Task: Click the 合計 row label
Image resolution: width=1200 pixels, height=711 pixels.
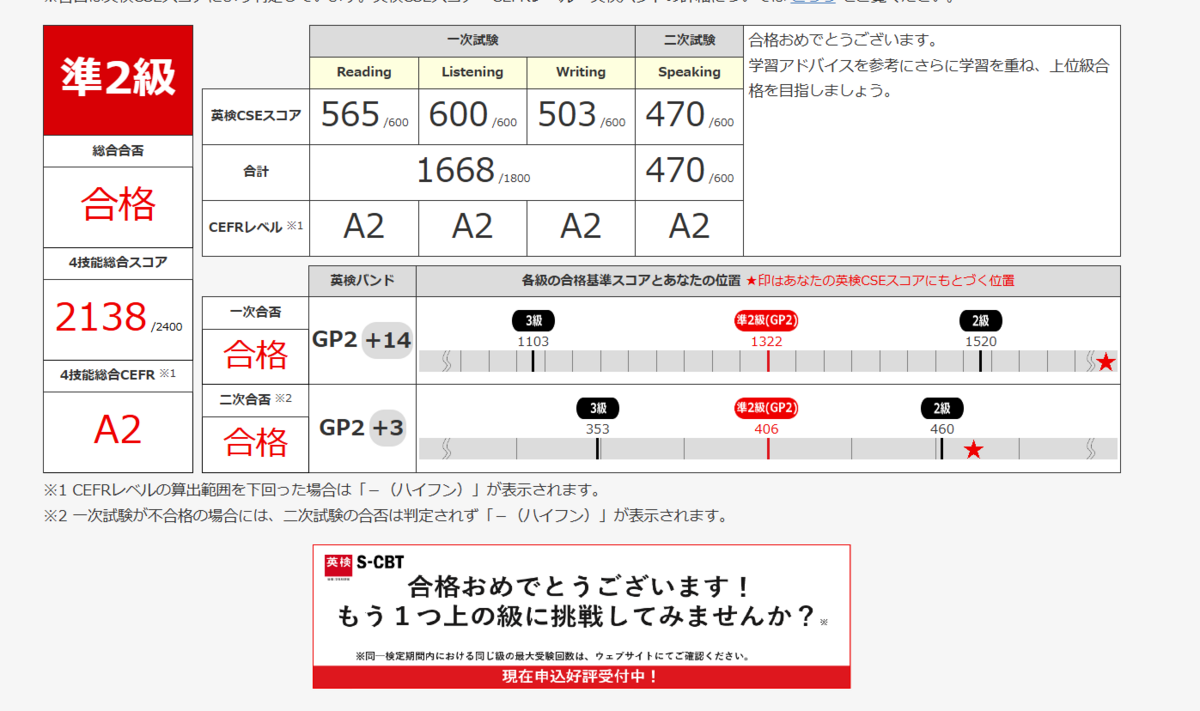Action: pyautogui.click(x=256, y=172)
